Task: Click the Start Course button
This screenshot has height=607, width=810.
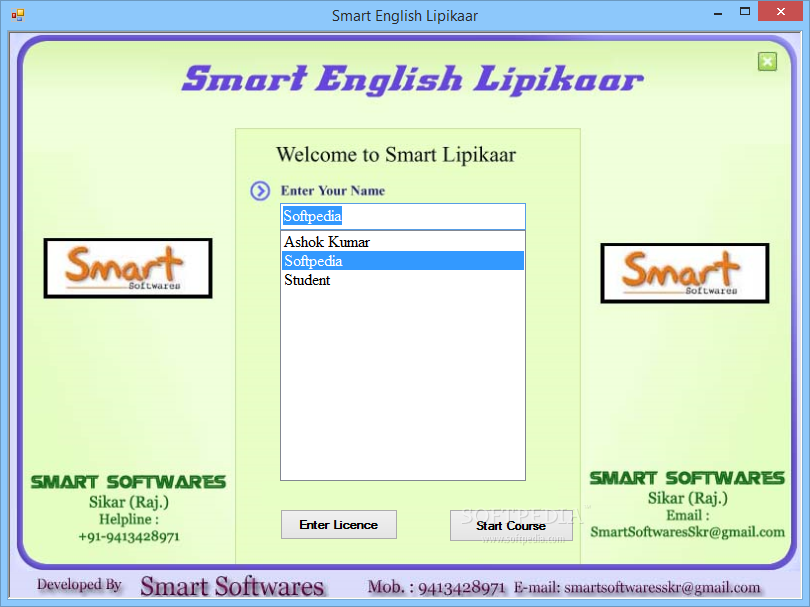Action: [x=511, y=526]
